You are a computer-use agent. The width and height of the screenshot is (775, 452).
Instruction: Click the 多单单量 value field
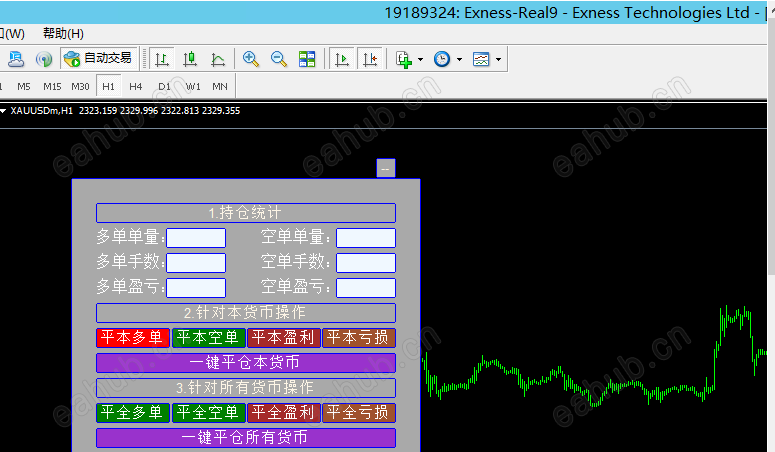[196, 238]
